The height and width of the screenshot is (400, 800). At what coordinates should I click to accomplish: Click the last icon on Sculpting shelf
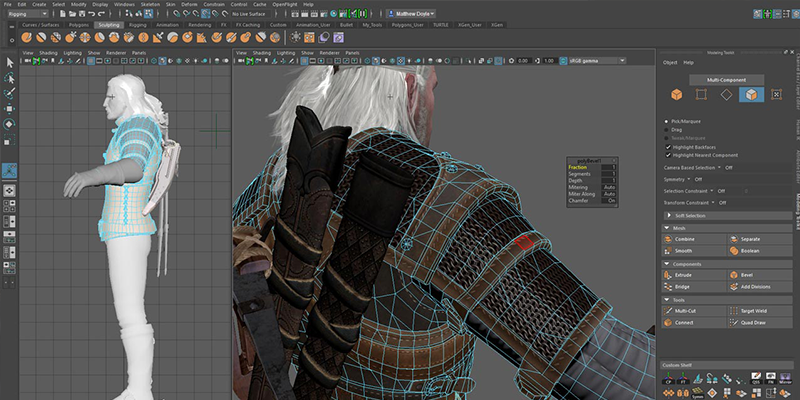[x=338, y=37]
